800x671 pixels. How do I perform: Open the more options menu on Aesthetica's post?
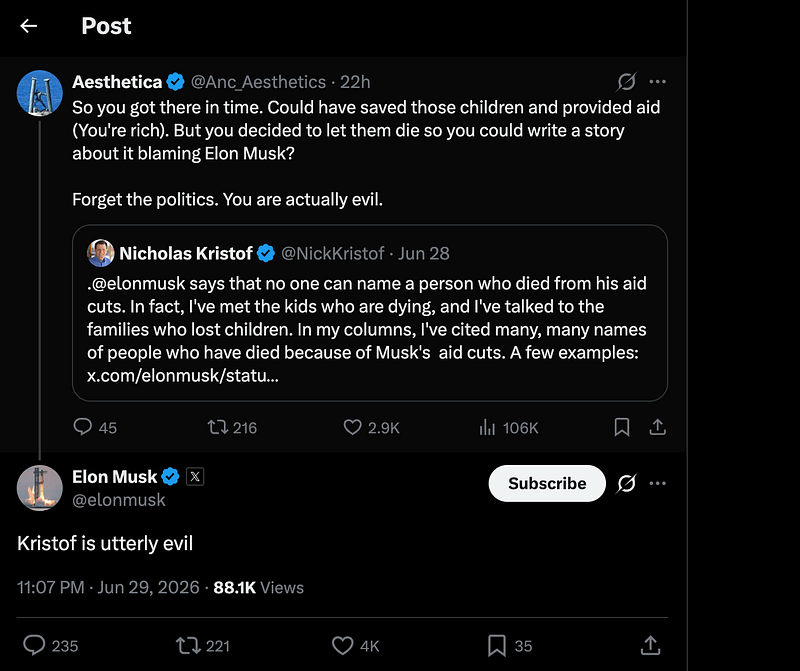coord(658,82)
